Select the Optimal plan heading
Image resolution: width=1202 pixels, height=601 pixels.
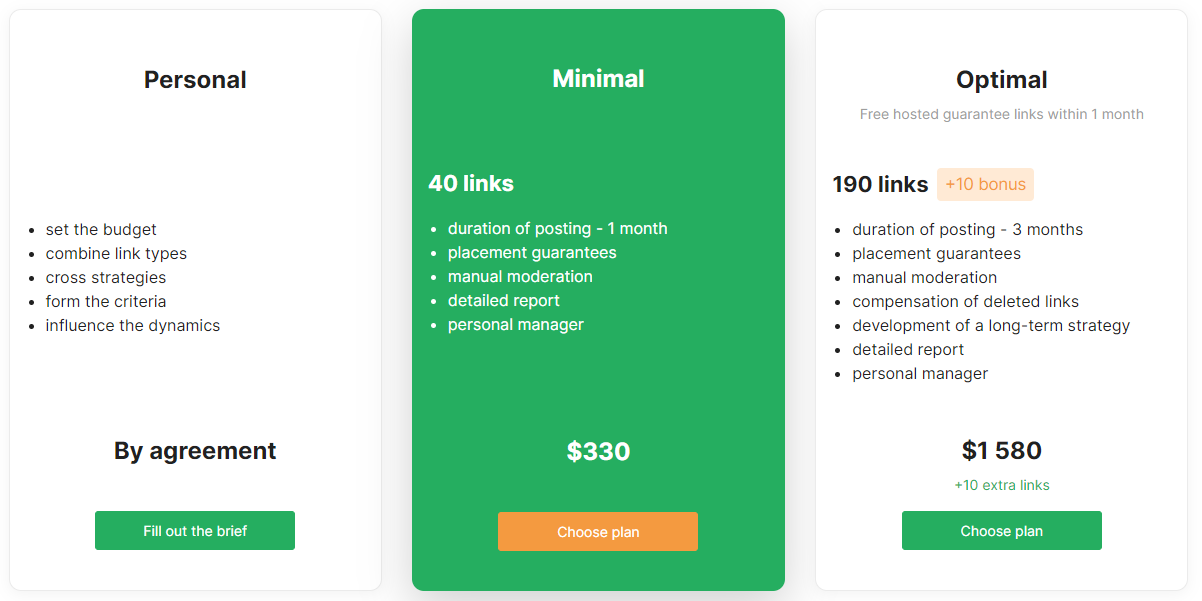tap(1002, 80)
